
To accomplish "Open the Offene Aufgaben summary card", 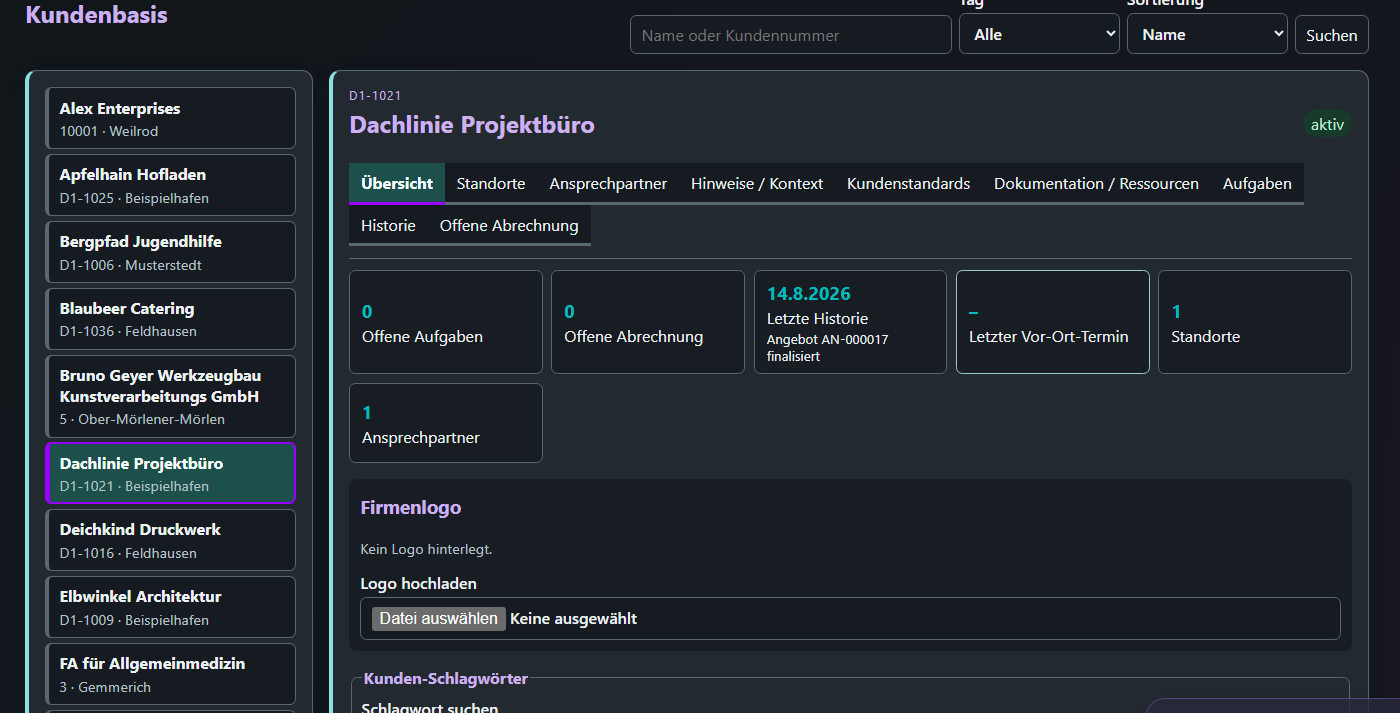I will click(x=446, y=322).
